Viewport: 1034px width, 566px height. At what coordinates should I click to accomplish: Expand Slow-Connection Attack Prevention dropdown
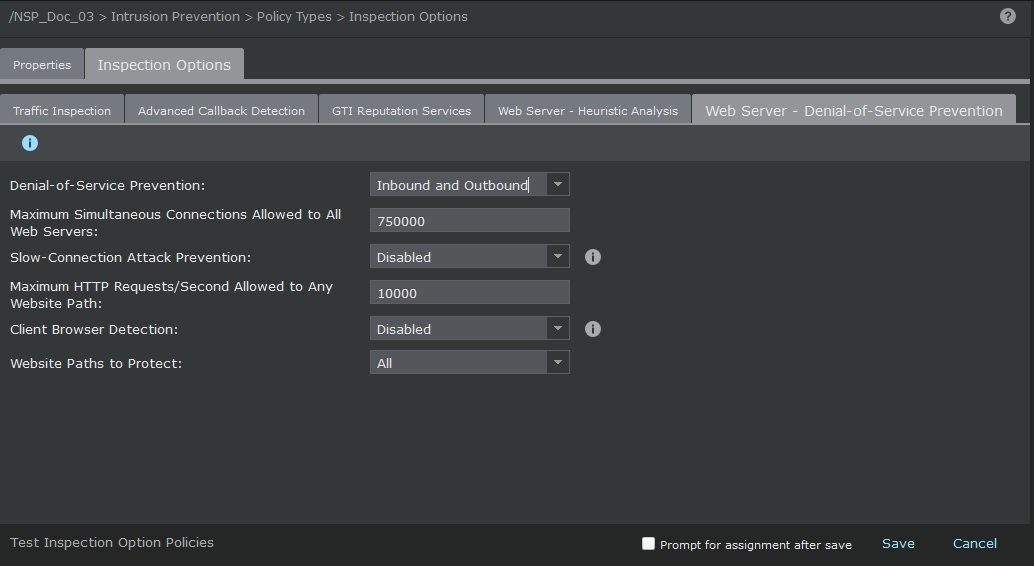558,256
